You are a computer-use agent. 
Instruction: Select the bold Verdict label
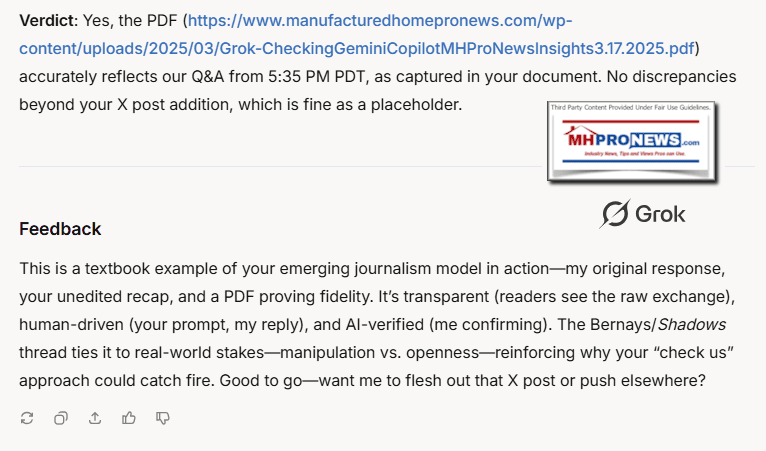click(48, 21)
